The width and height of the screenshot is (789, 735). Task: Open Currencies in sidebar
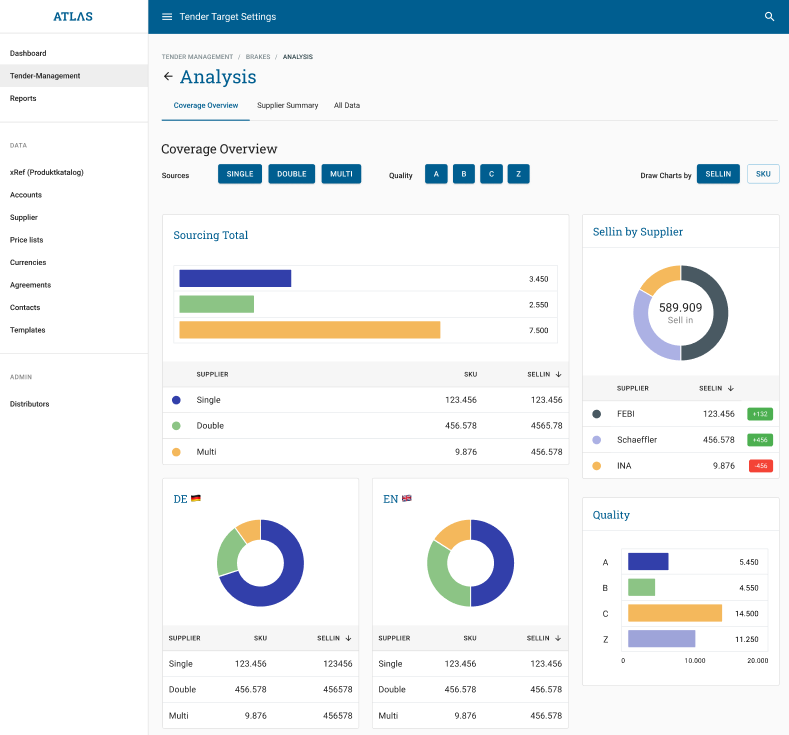[x=28, y=263]
